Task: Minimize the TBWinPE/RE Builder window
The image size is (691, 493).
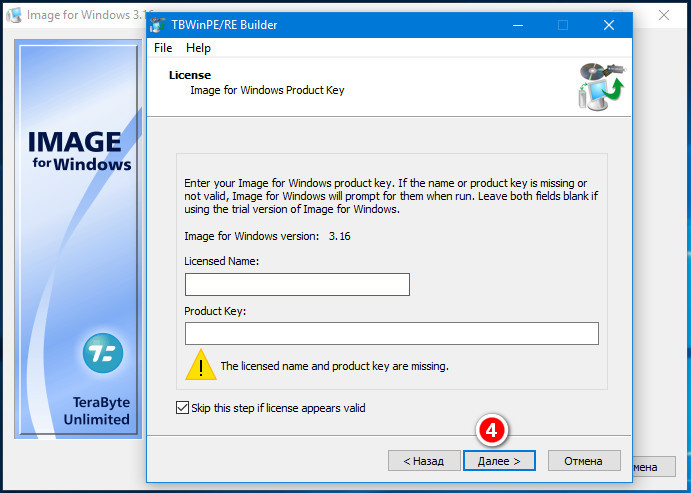Action: [518, 25]
